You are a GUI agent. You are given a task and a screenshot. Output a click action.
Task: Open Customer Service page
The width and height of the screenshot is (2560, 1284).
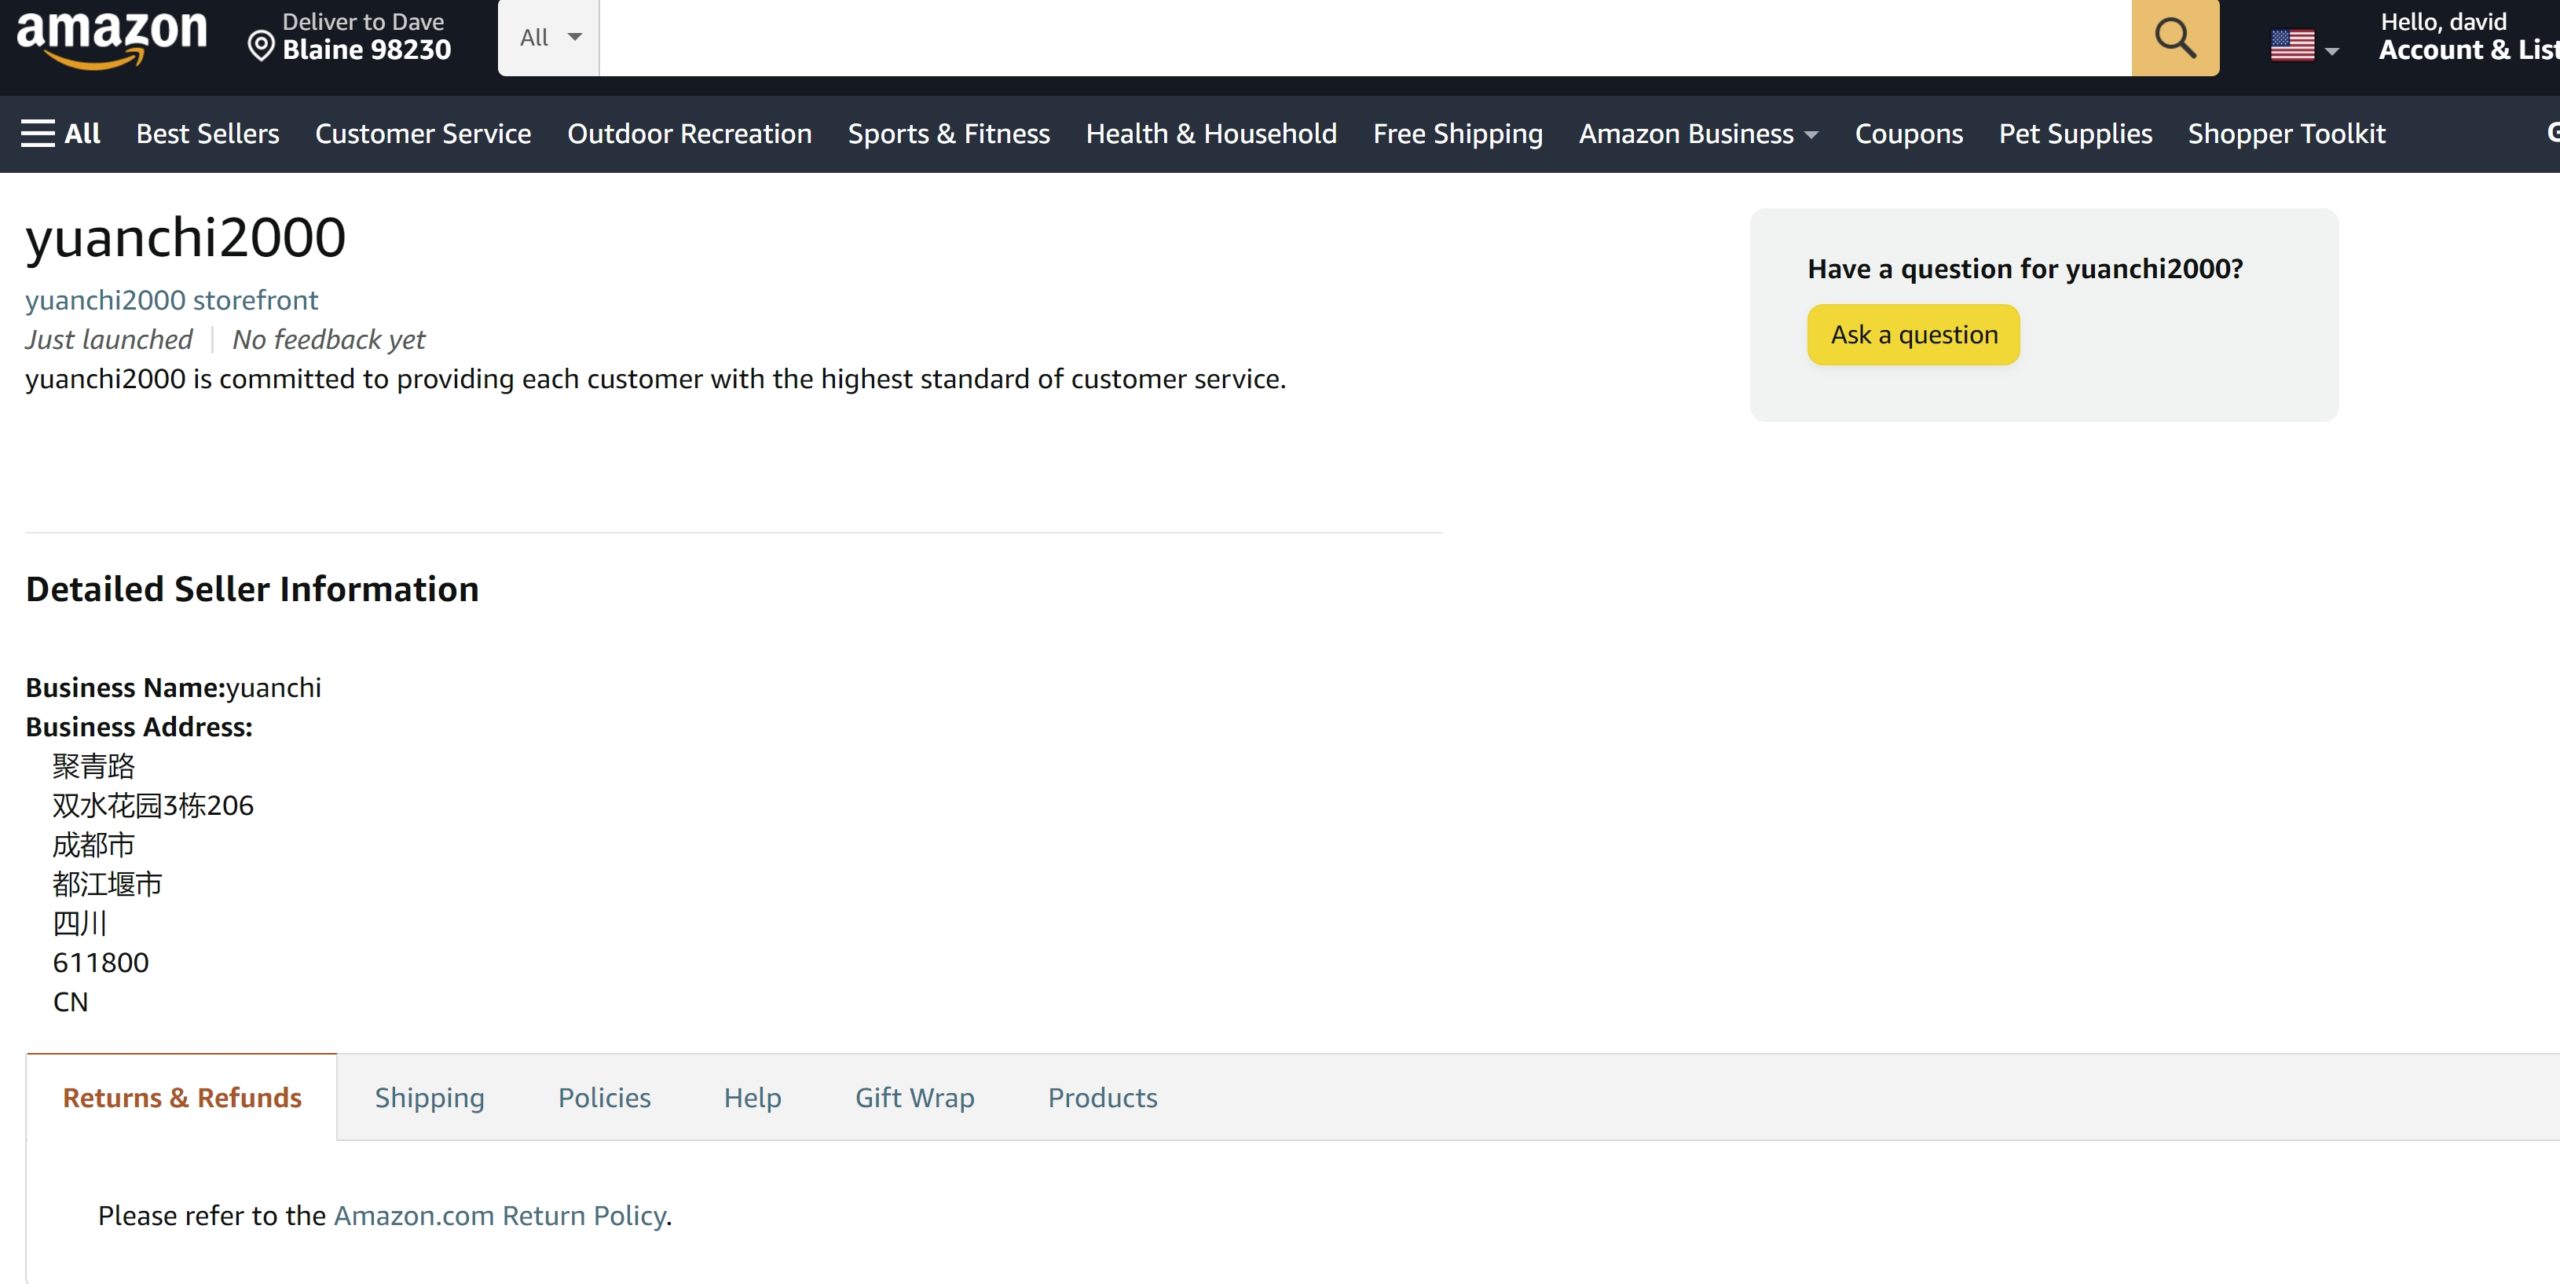pyautogui.click(x=423, y=133)
